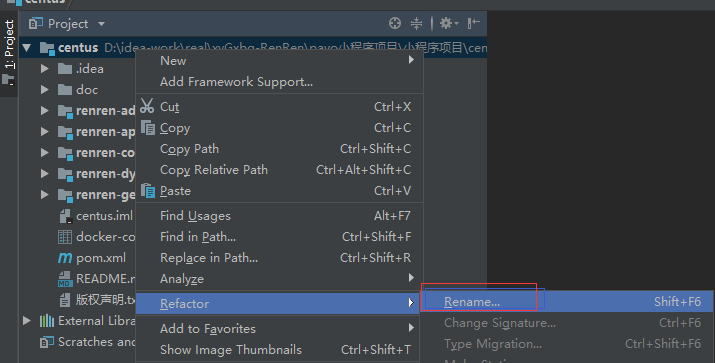Viewport: 715px width, 363px height.
Task: Open the Project panel settings gear
Action: point(448,23)
